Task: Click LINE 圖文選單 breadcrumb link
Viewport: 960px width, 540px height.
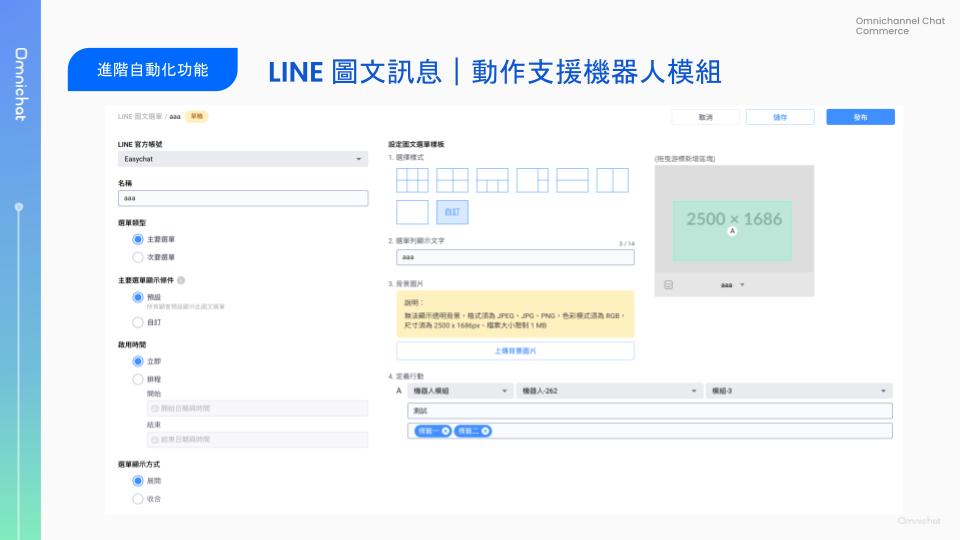Action: 140,117
